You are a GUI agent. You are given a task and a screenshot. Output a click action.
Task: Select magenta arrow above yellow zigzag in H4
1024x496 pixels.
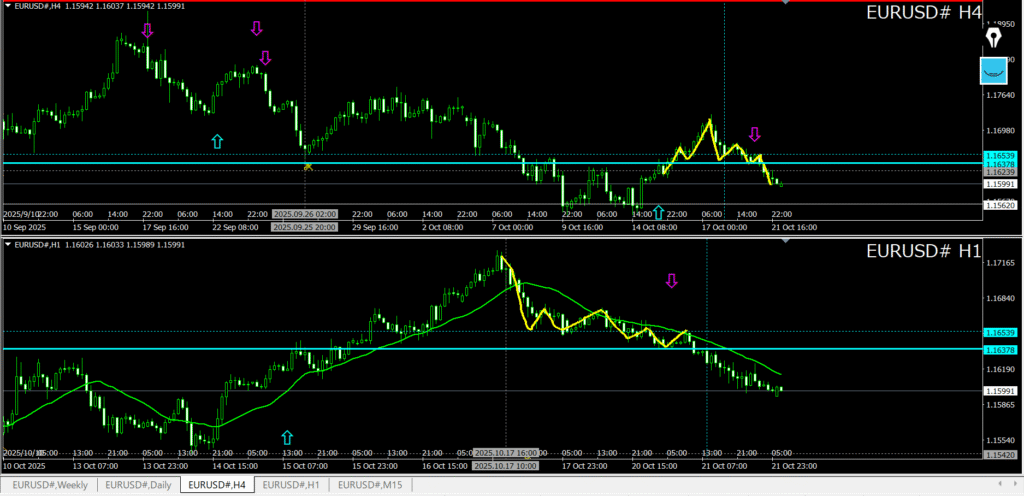coord(755,134)
